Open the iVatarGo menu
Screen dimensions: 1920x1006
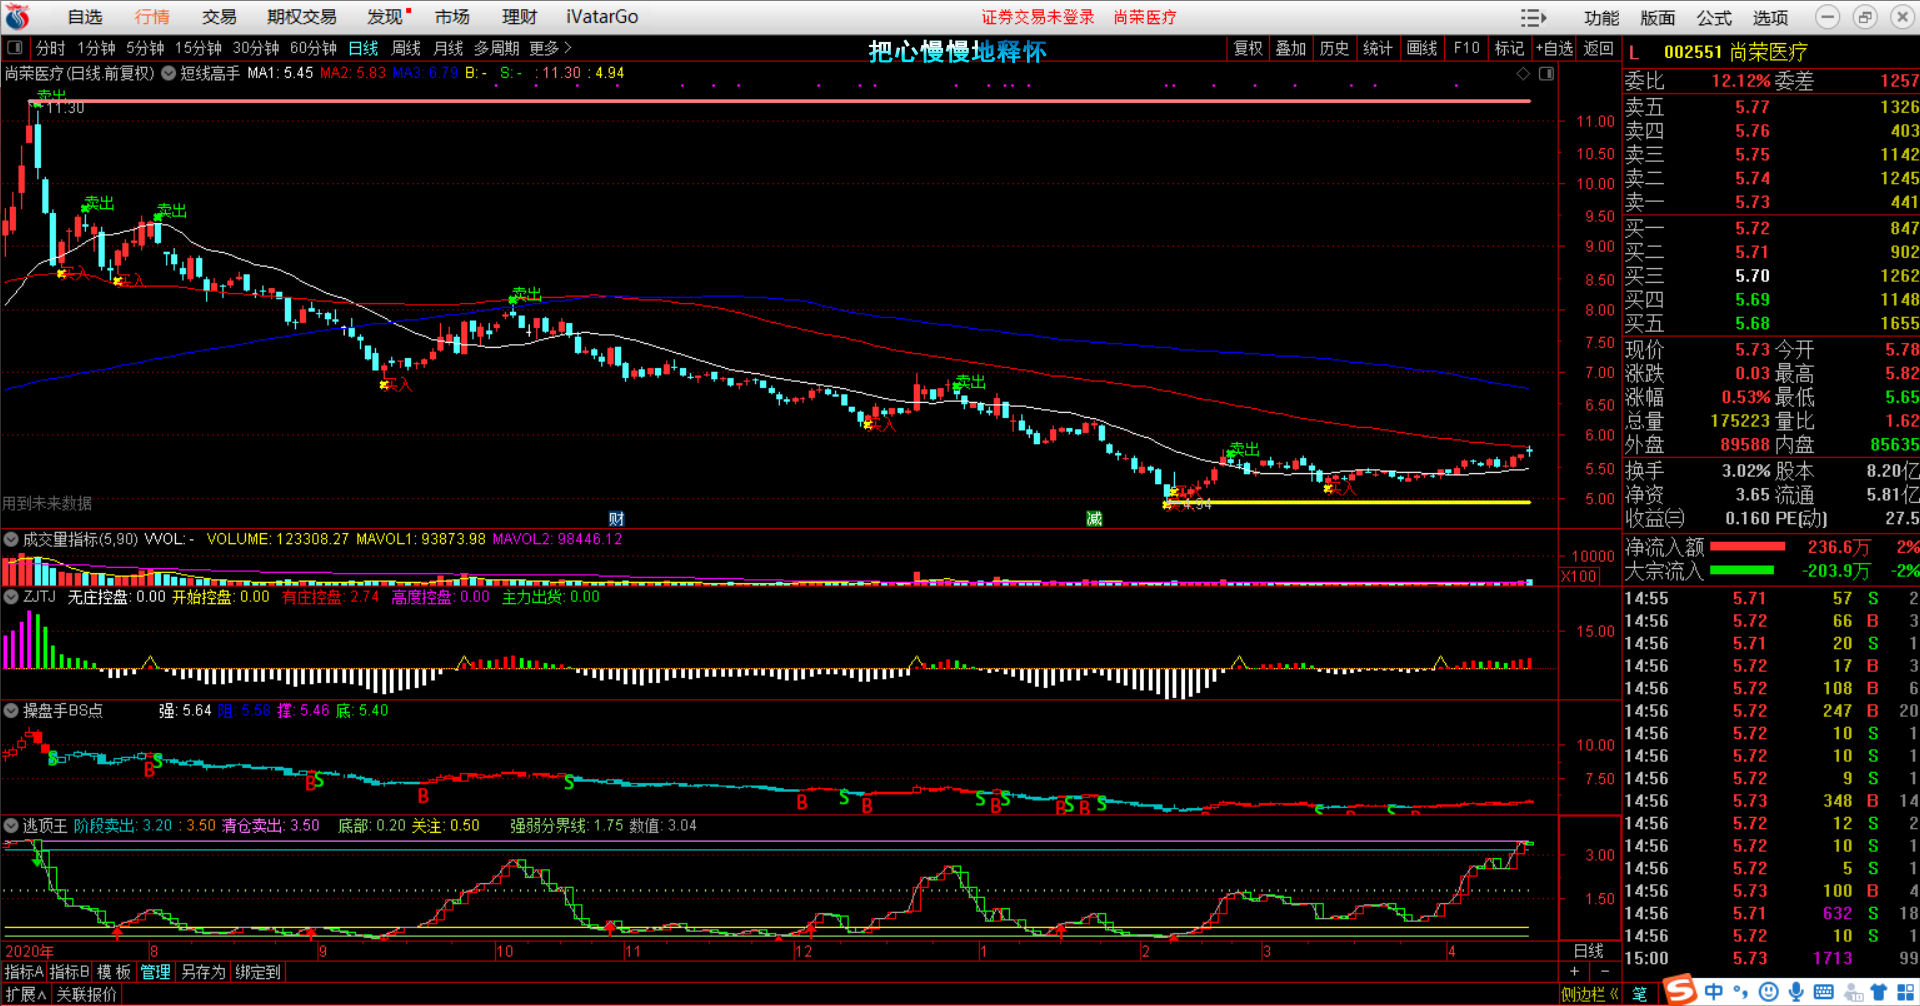click(x=602, y=17)
